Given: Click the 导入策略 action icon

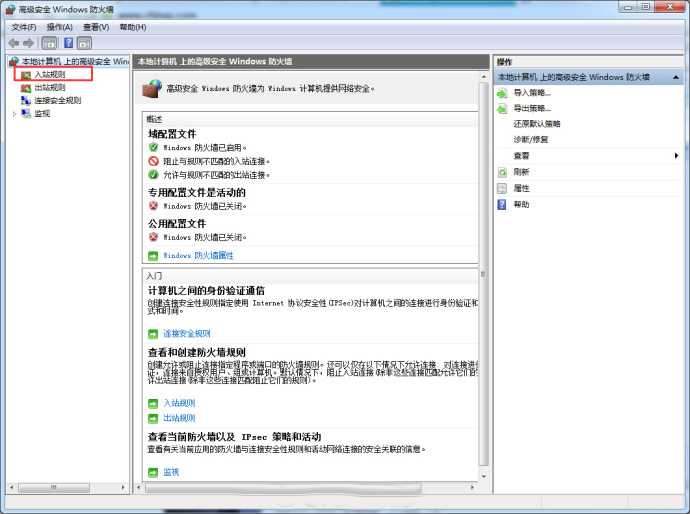Looking at the screenshot, I should click(x=502, y=93).
